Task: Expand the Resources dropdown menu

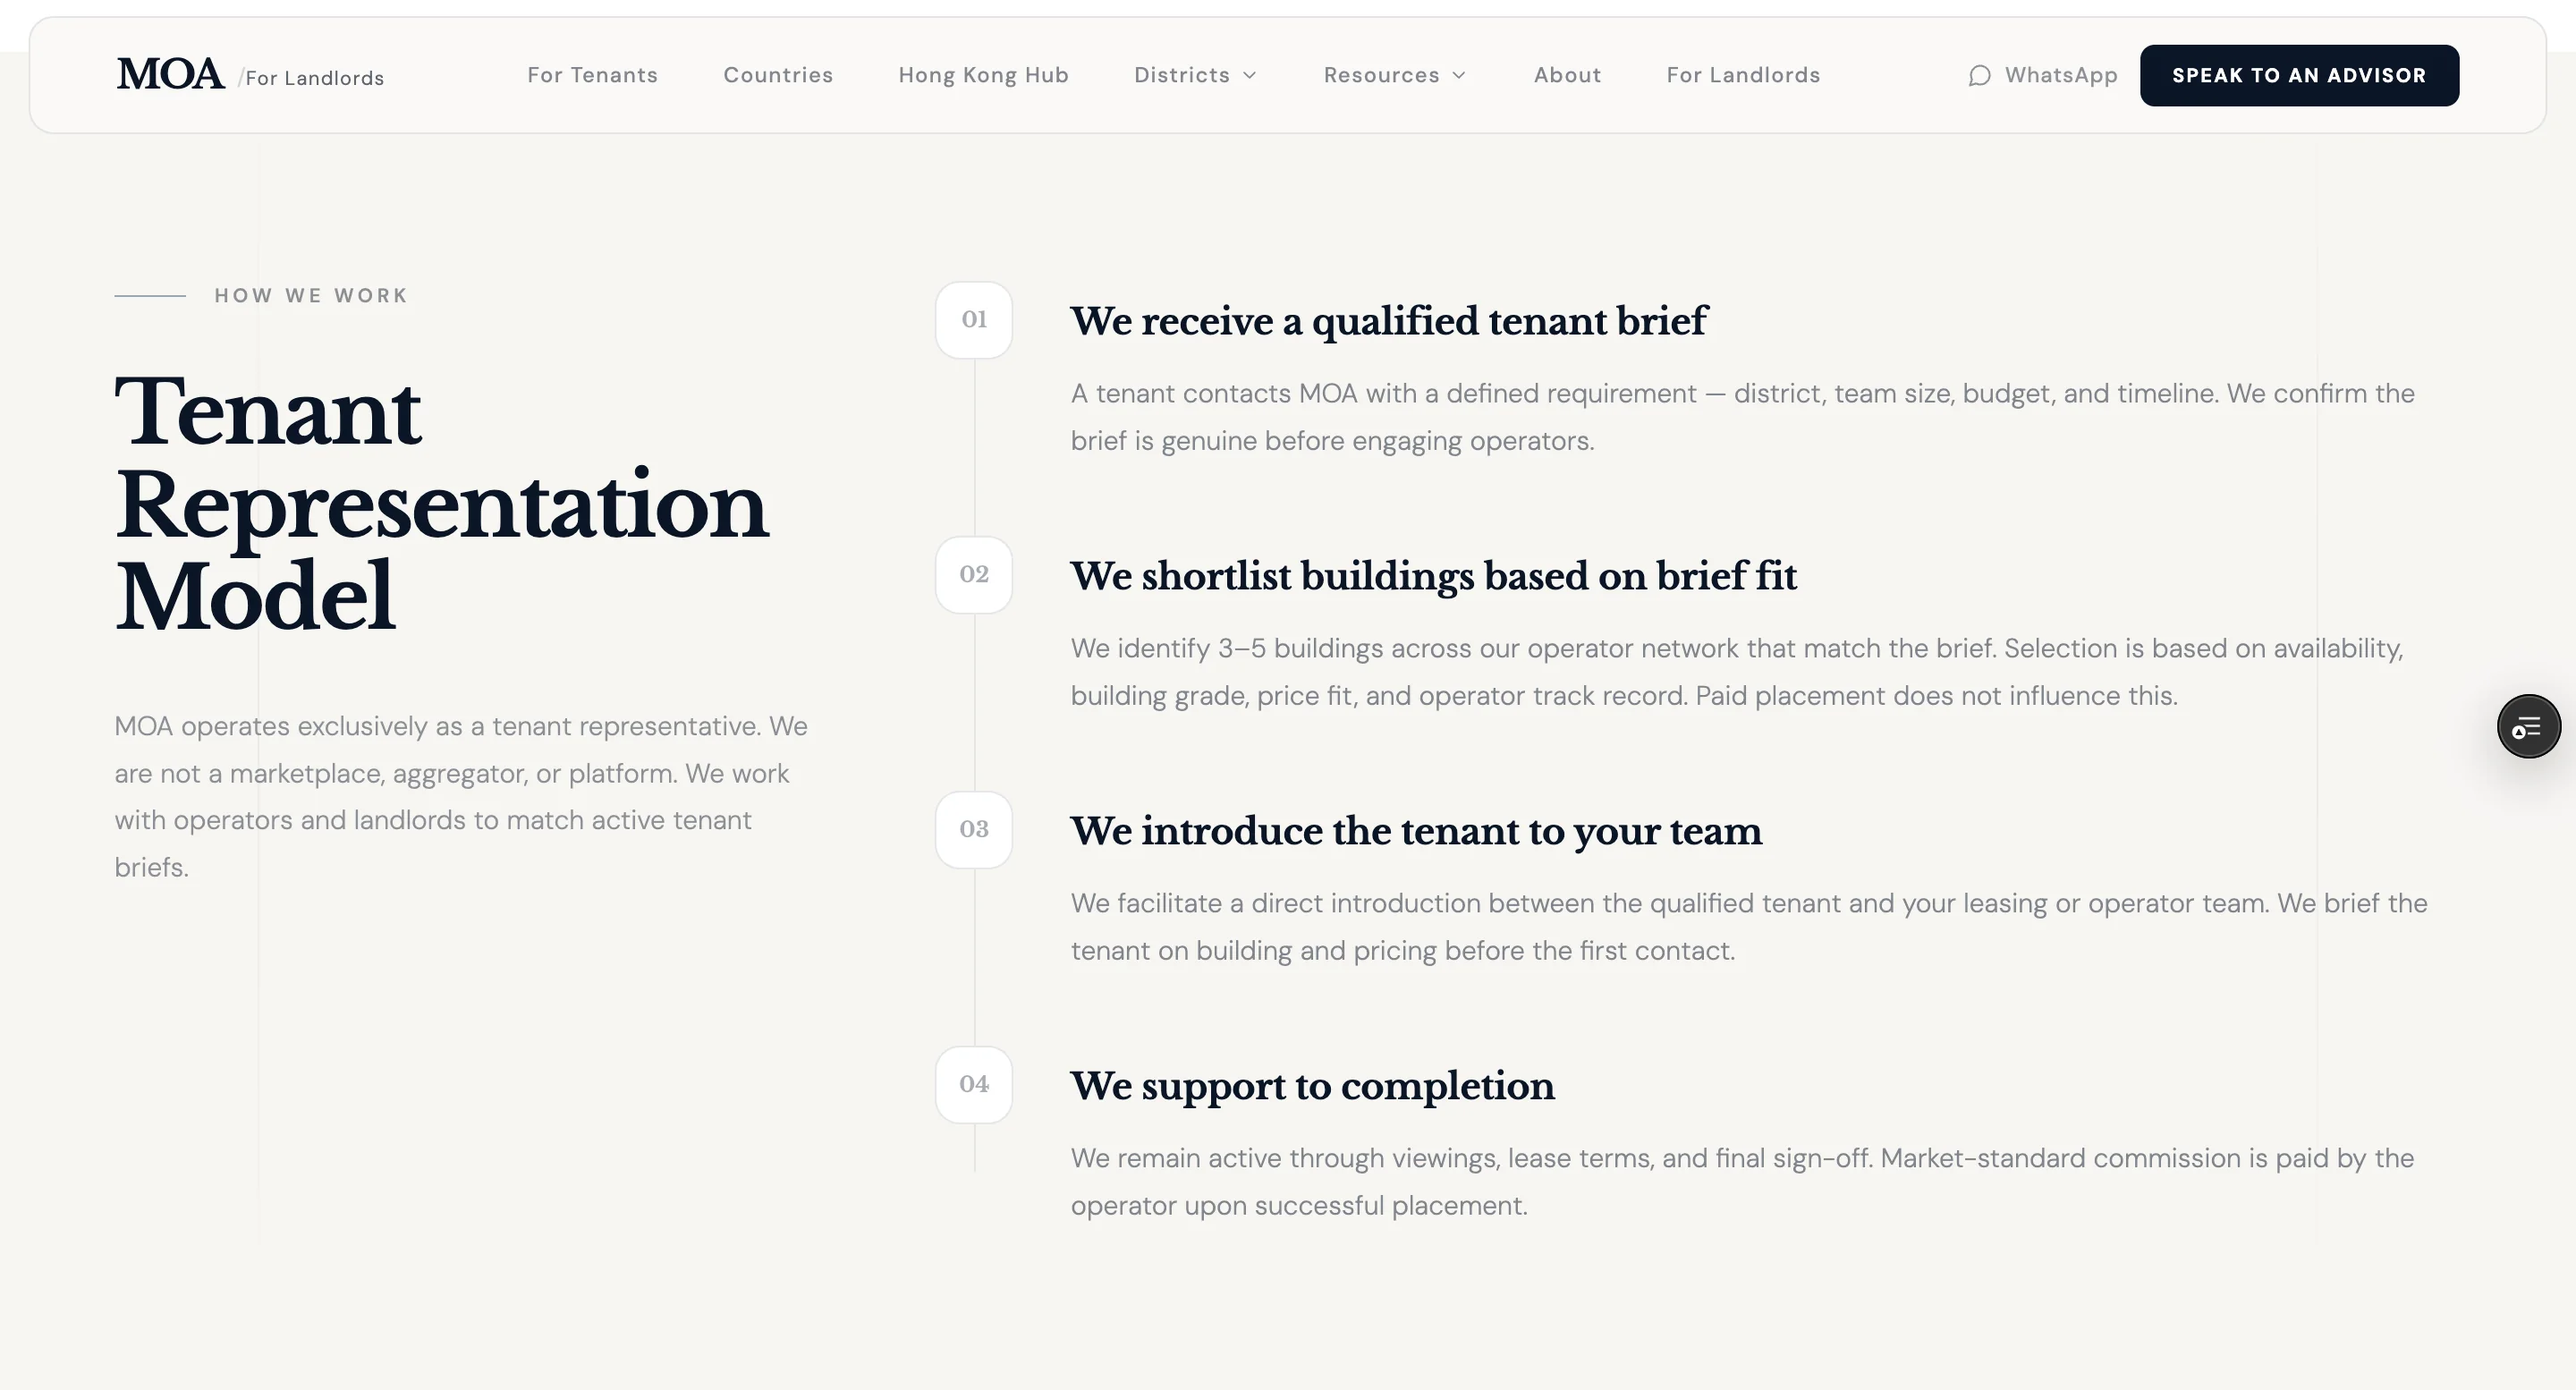Action: tap(1394, 75)
